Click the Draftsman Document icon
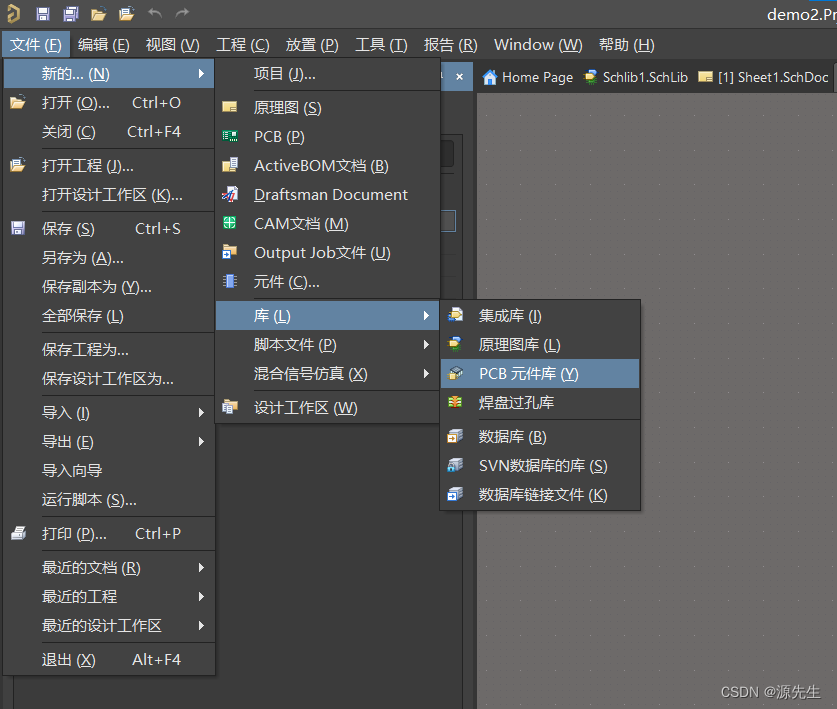This screenshot has height=709, width=837. click(x=230, y=194)
